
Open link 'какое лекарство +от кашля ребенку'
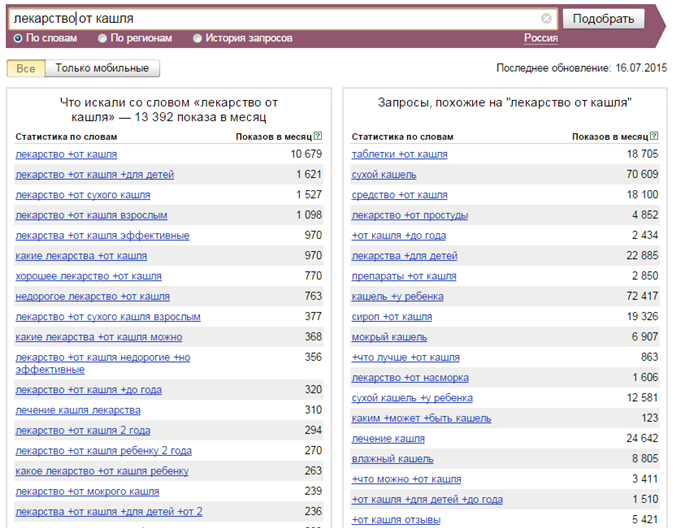pos(102,471)
